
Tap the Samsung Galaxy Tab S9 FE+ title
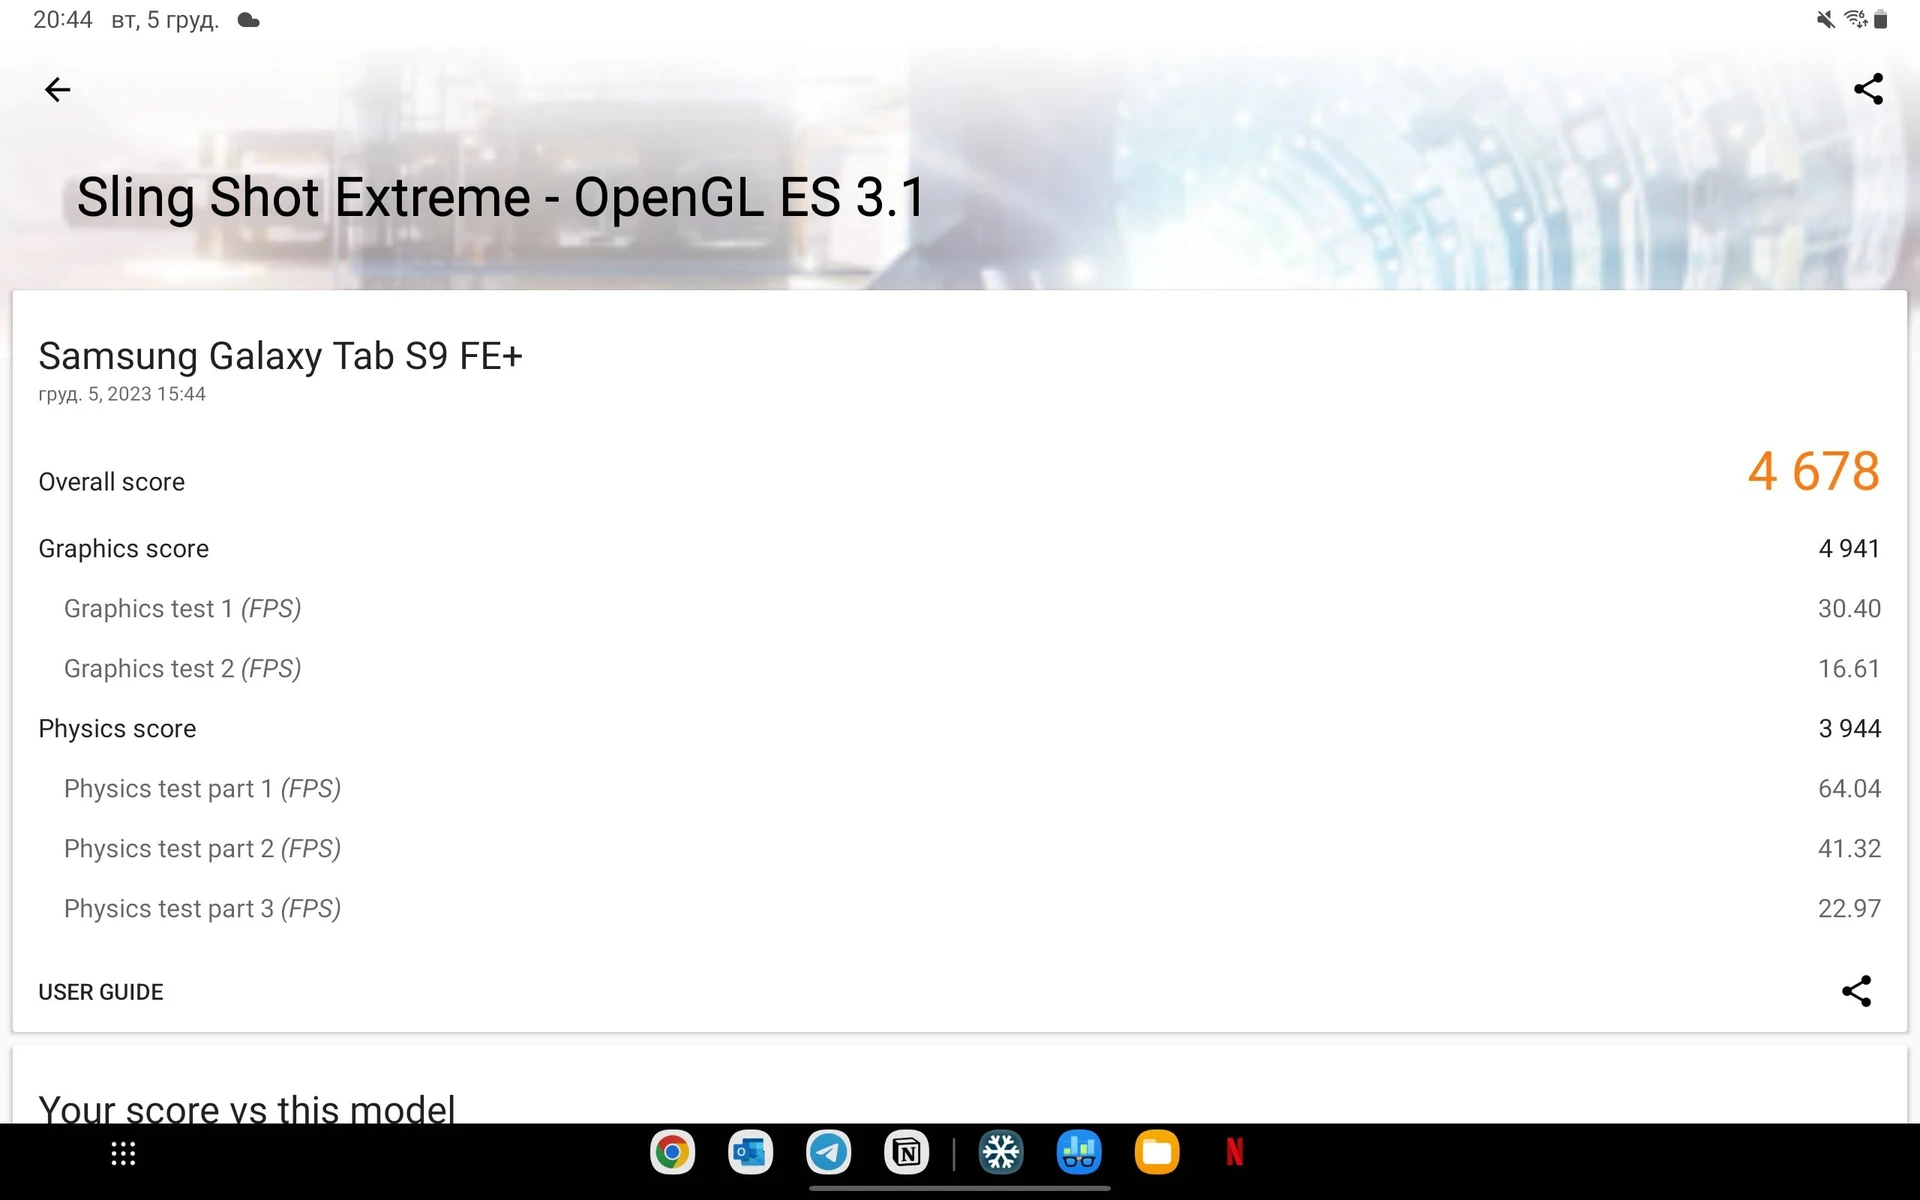[x=281, y=356]
